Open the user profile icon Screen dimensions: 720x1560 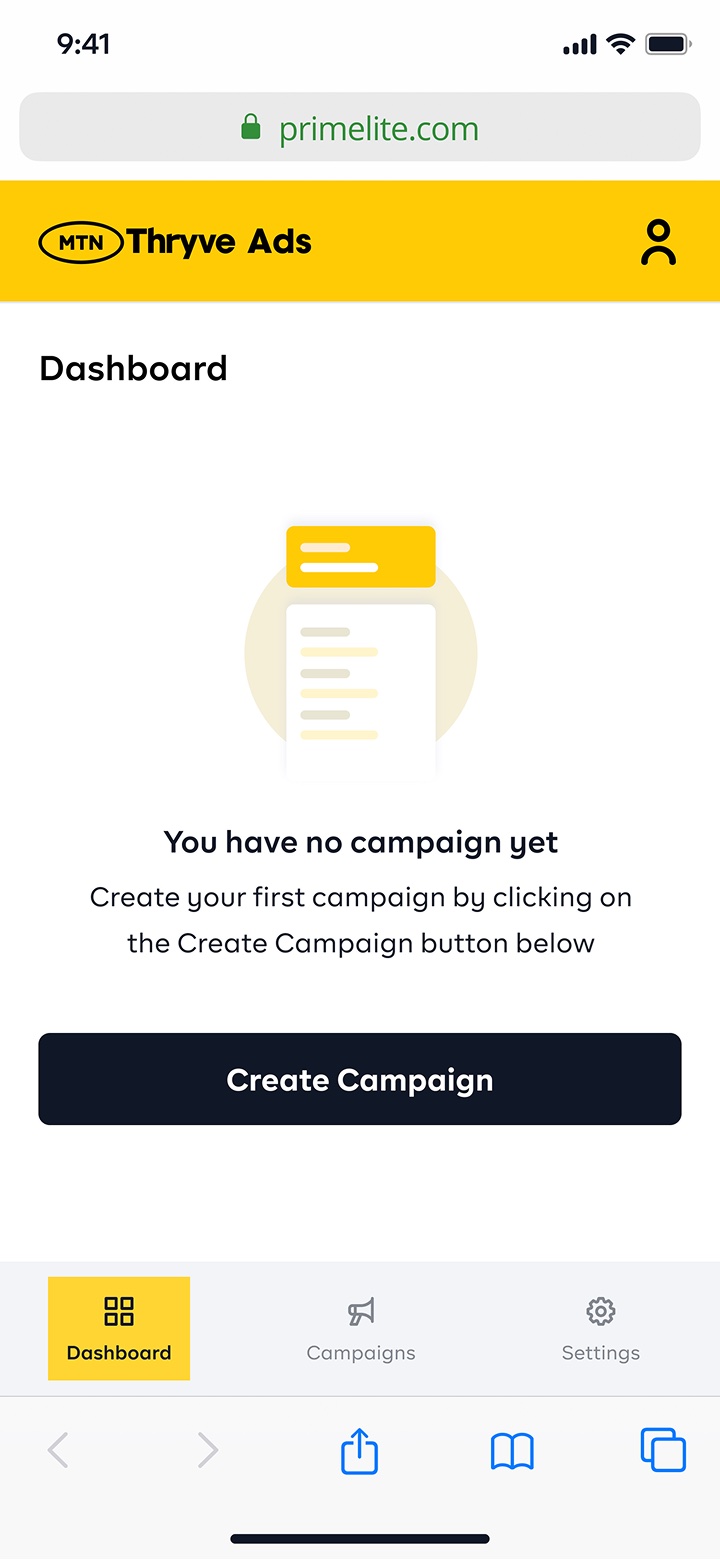pyautogui.click(x=658, y=242)
